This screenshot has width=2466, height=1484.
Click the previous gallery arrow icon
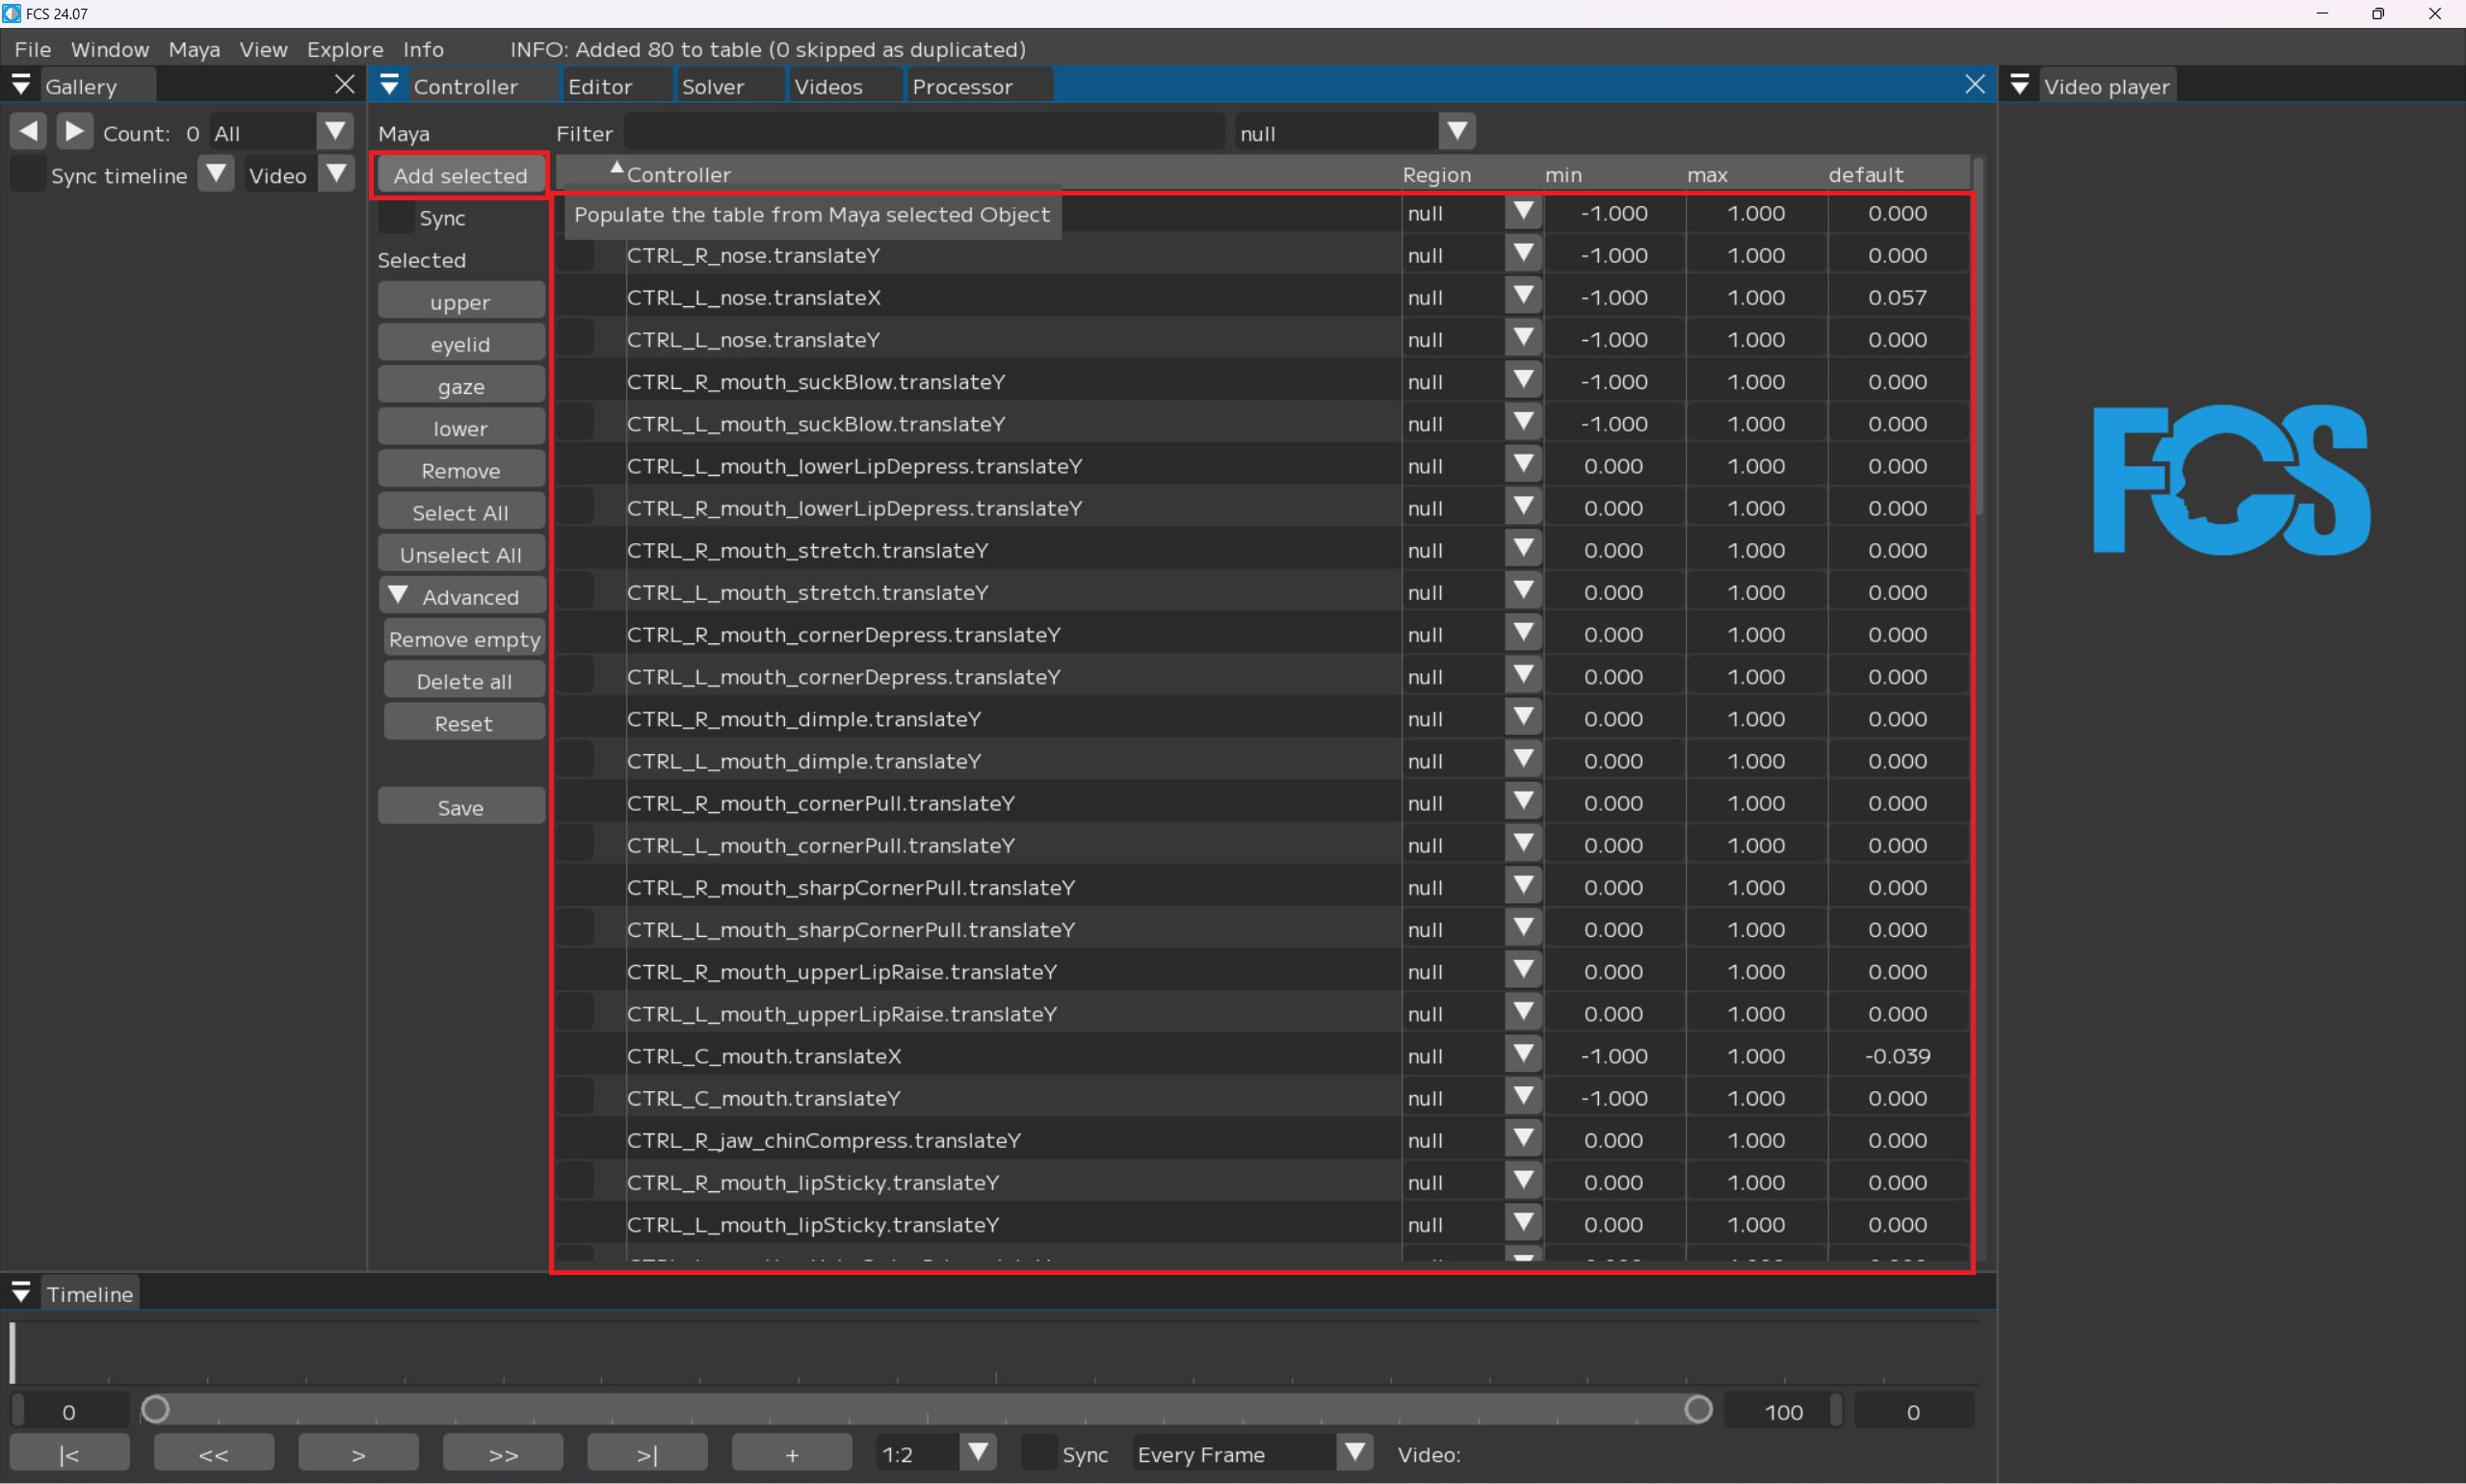[x=29, y=131]
